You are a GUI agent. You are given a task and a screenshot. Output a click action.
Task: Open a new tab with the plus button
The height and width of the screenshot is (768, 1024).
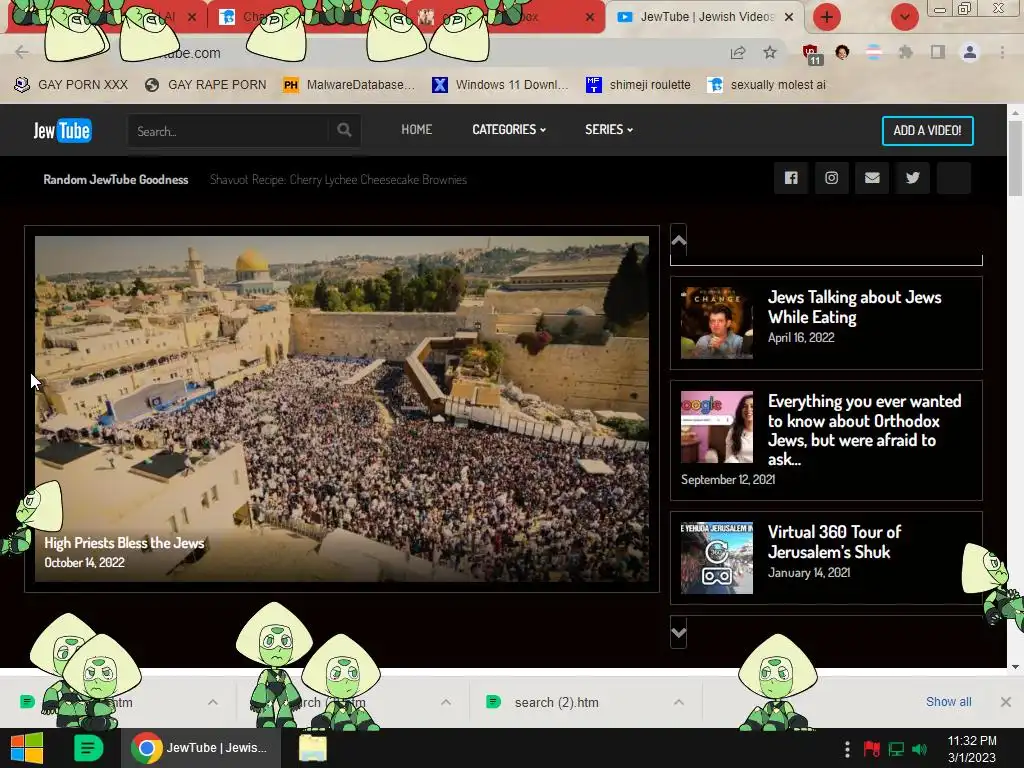click(x=826, y=17)
